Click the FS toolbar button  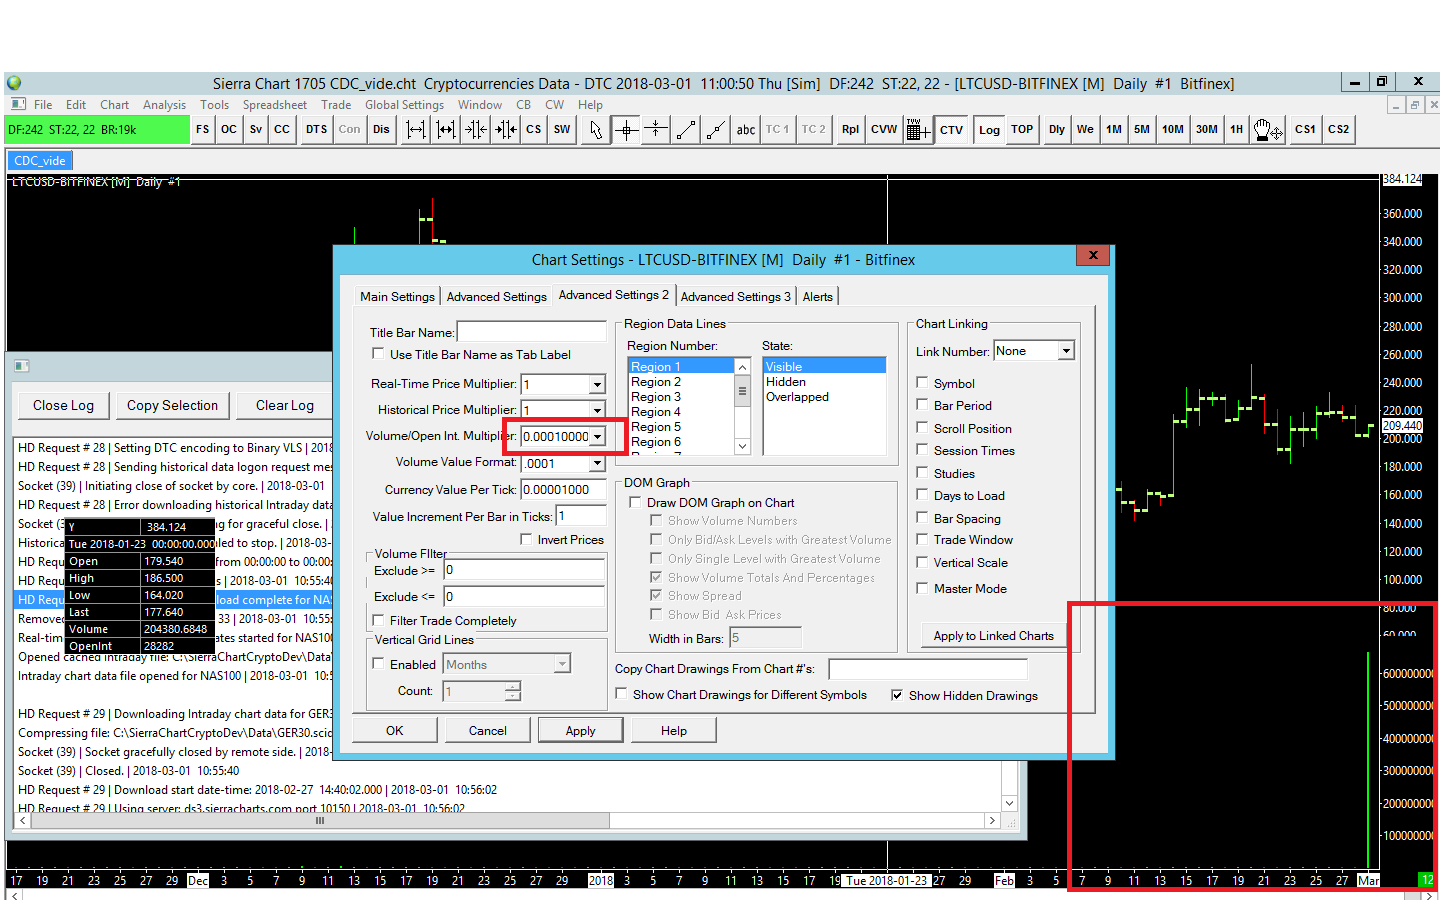coord(203,130)
